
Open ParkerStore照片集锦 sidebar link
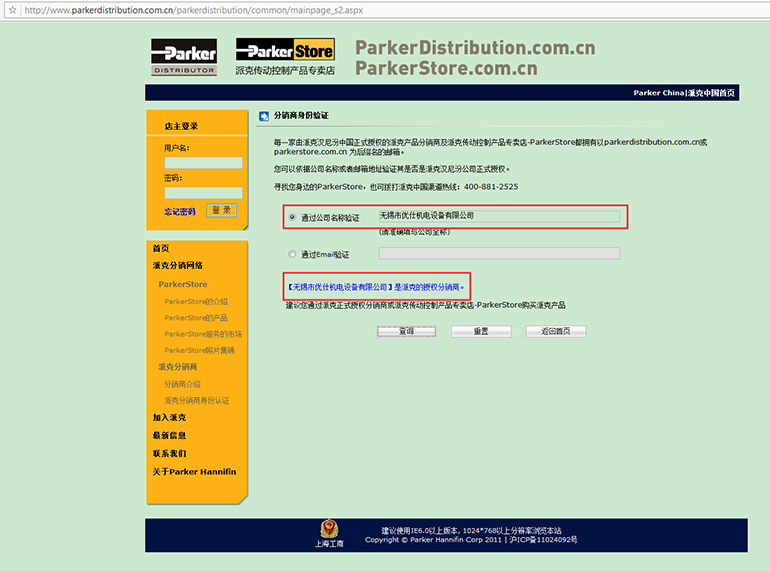[199, 350]
